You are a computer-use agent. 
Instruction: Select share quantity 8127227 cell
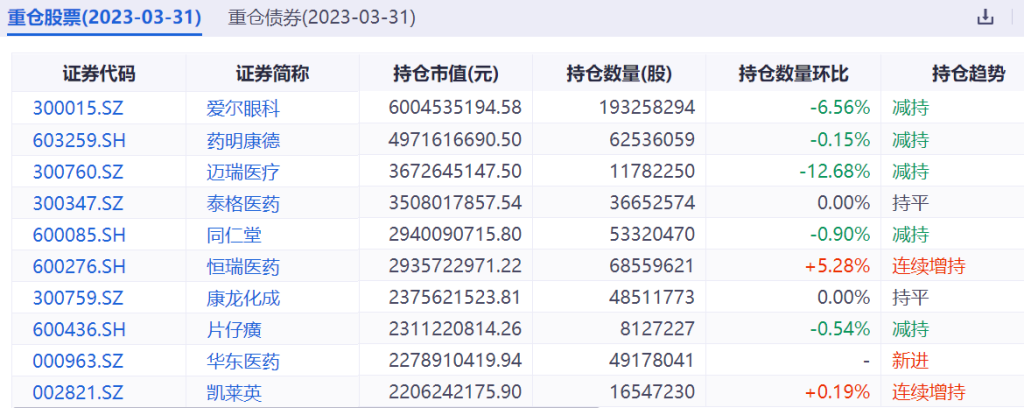[x=658, y=329]
